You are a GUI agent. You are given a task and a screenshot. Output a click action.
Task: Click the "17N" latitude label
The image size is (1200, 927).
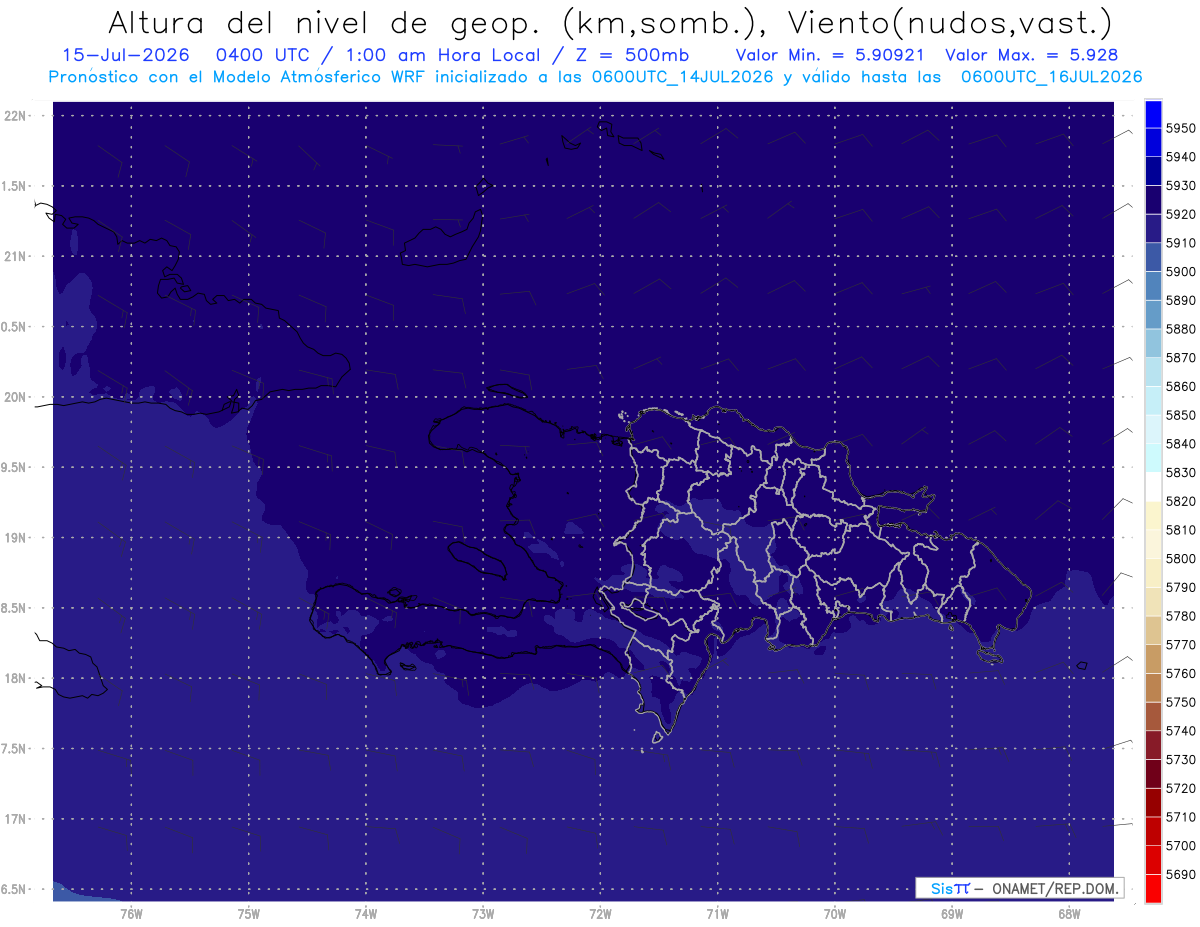(x=14, y=819)
